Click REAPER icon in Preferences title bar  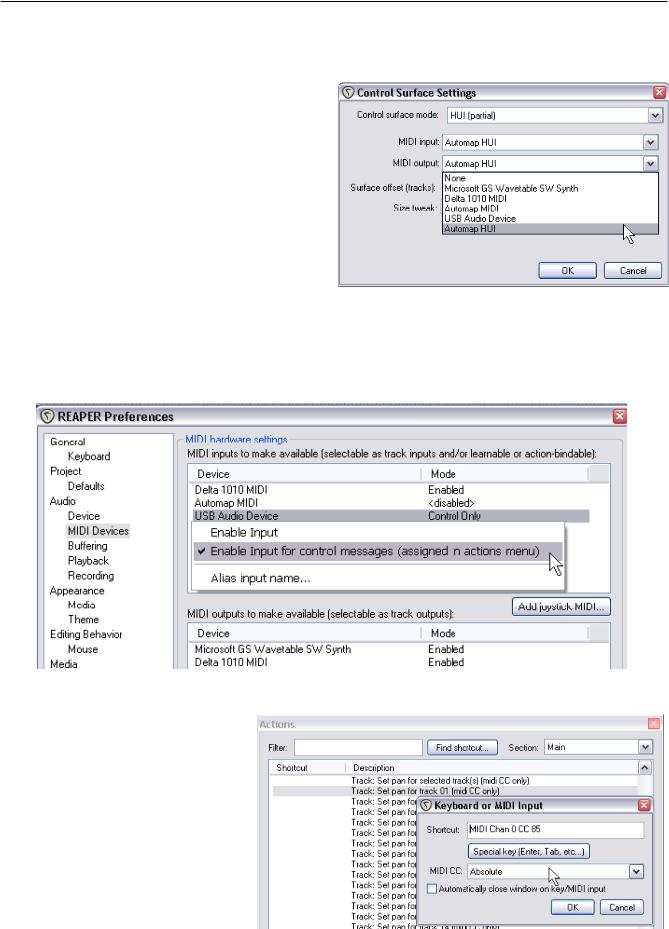(47, 417)
